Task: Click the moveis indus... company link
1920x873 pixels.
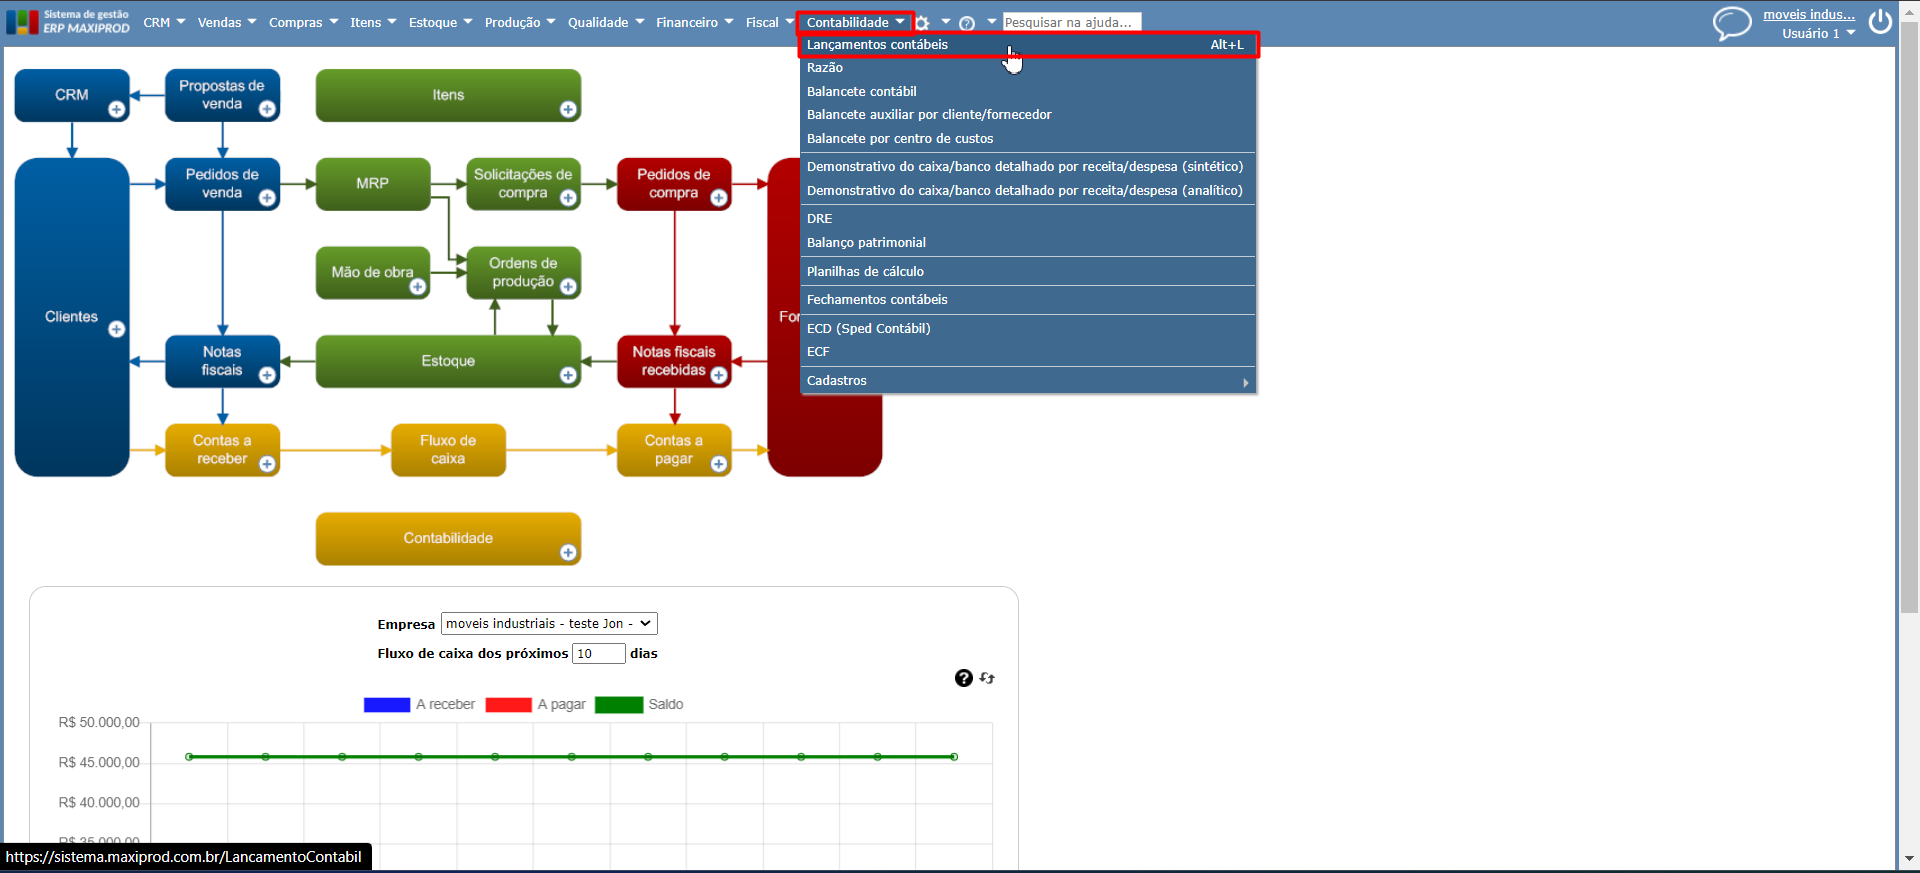Action: tap(1808, 15)
